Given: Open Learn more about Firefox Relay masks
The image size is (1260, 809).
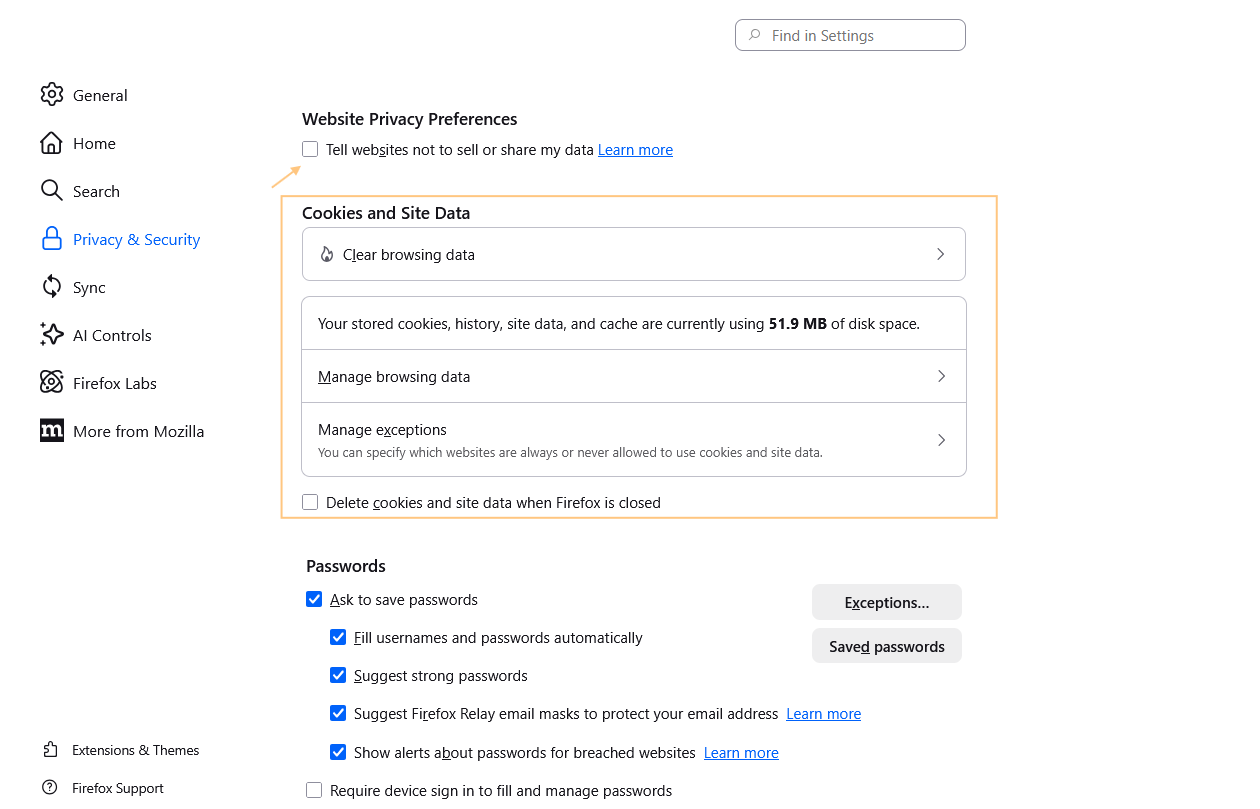Looking at the screenshot, I should click(823, 713).
